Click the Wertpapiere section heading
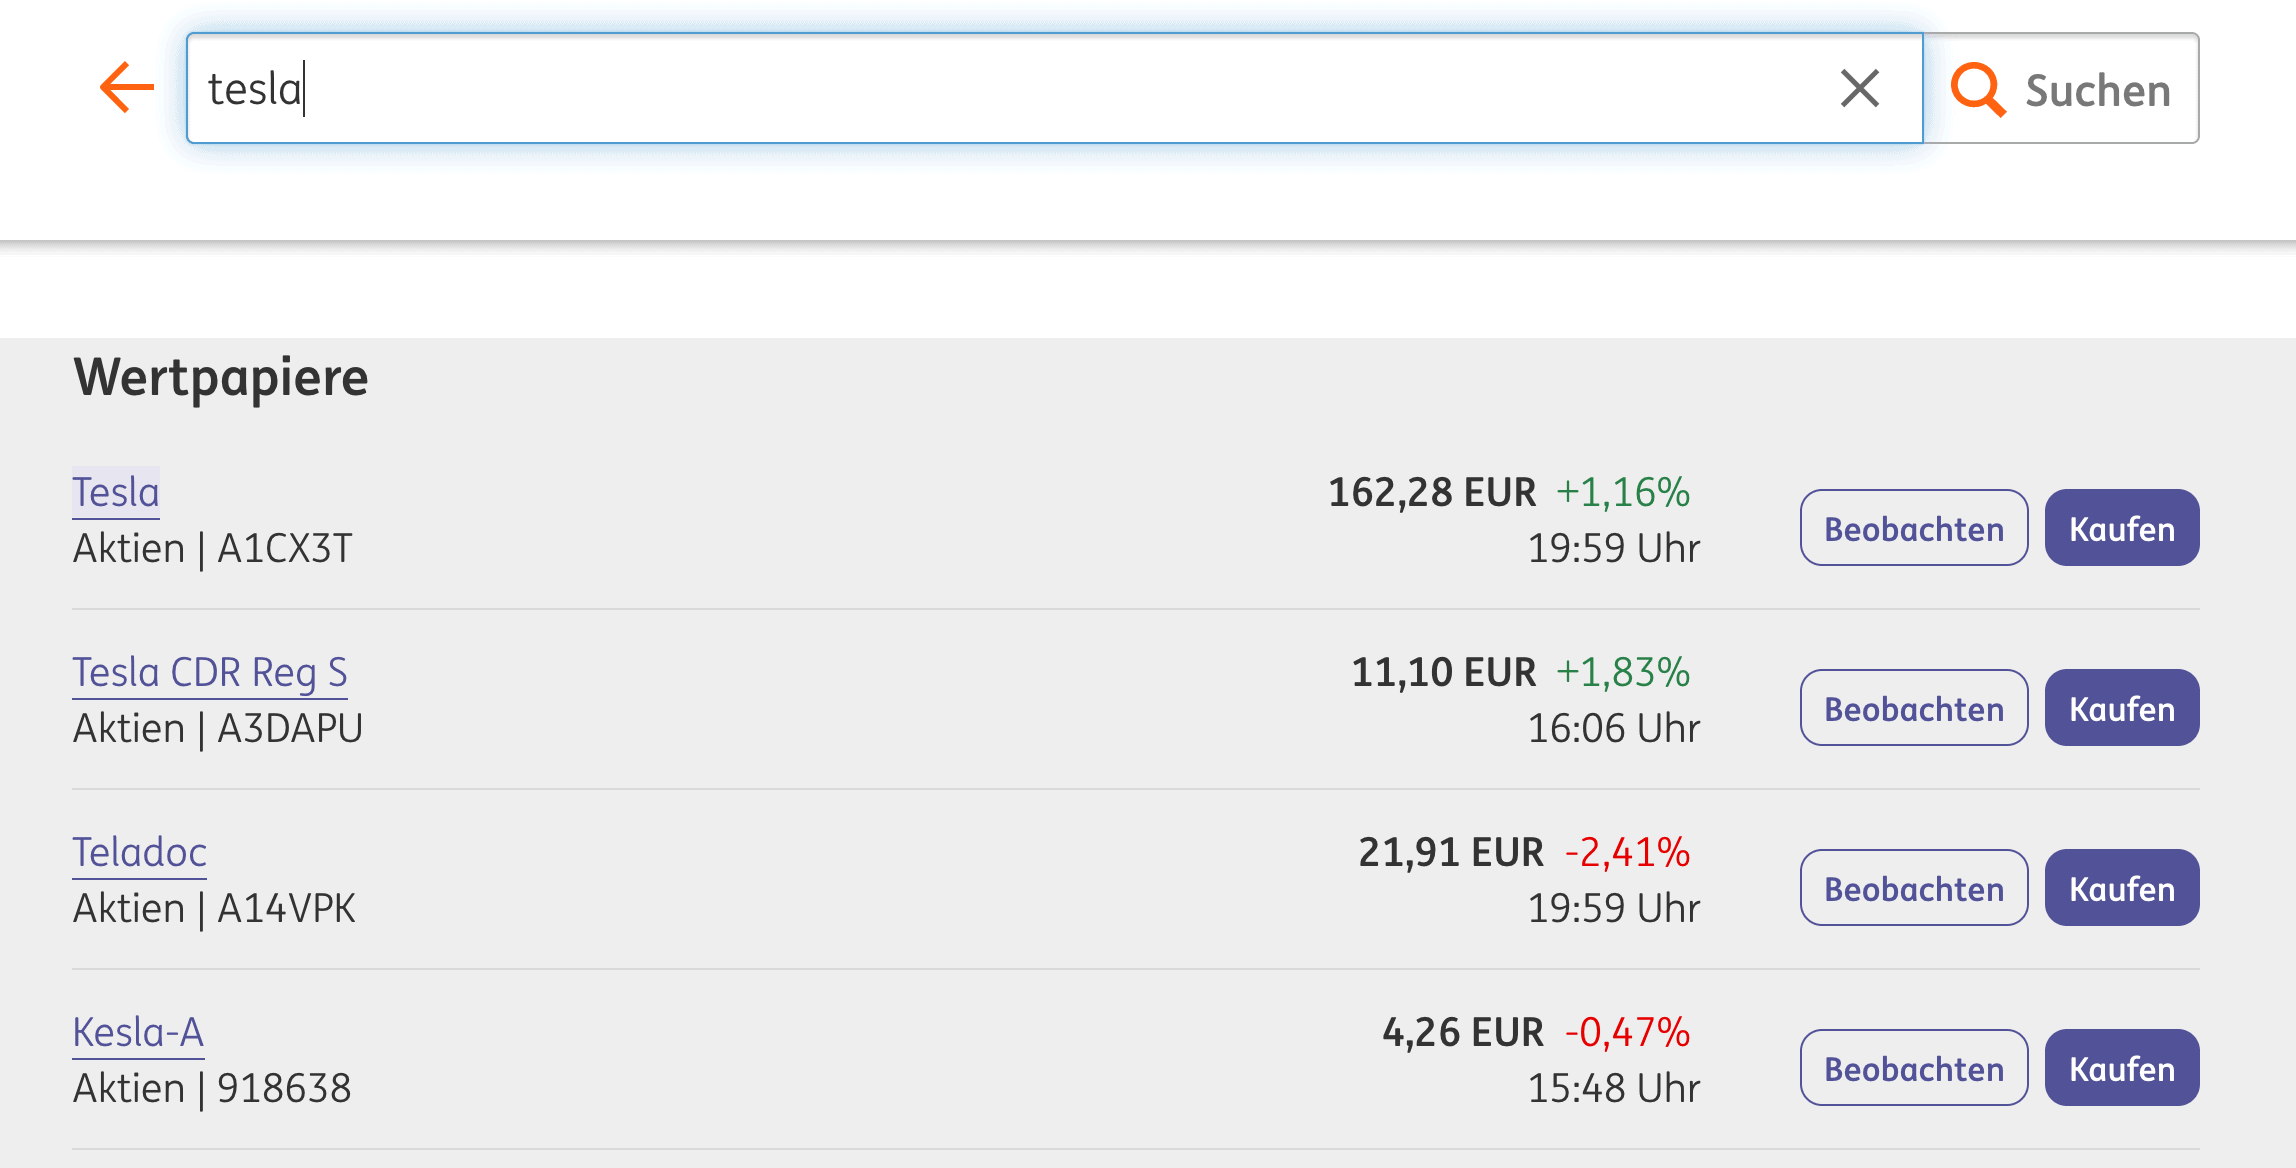Viewport: 2296px width, 1168px height. [221, 378]
